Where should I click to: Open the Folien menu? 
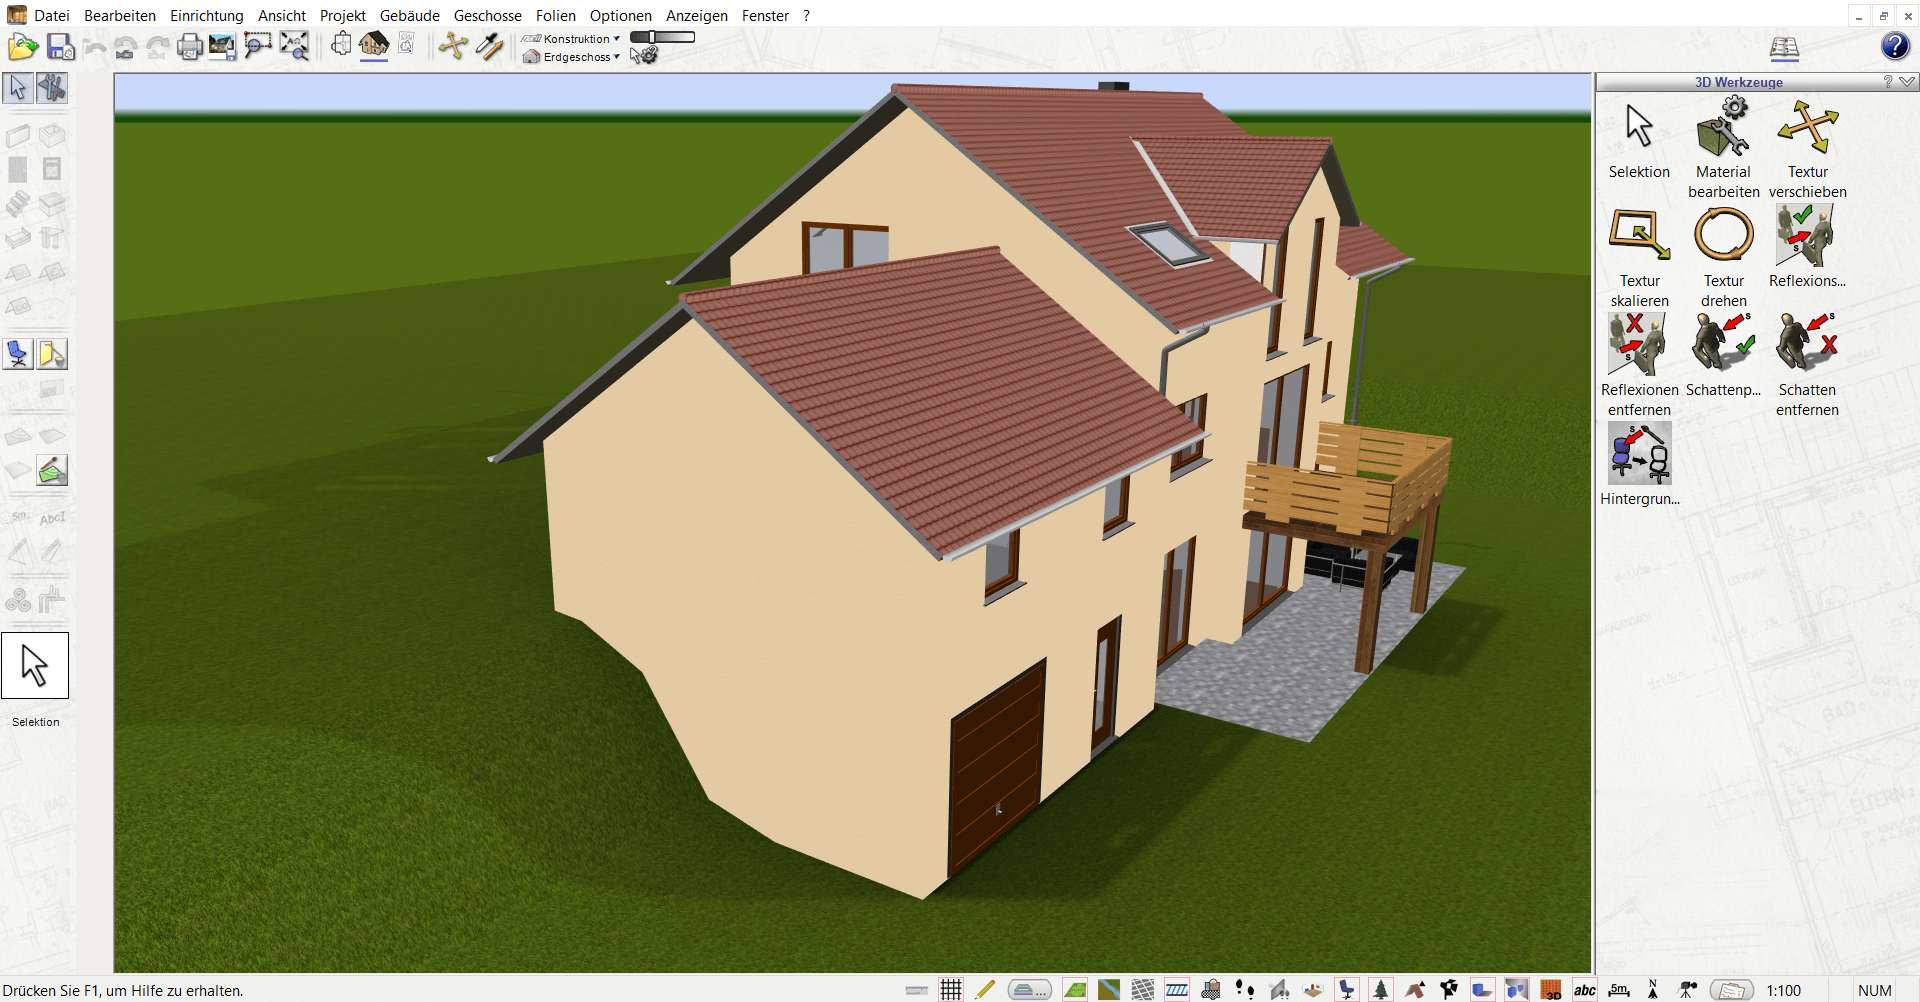coord(556,16)
